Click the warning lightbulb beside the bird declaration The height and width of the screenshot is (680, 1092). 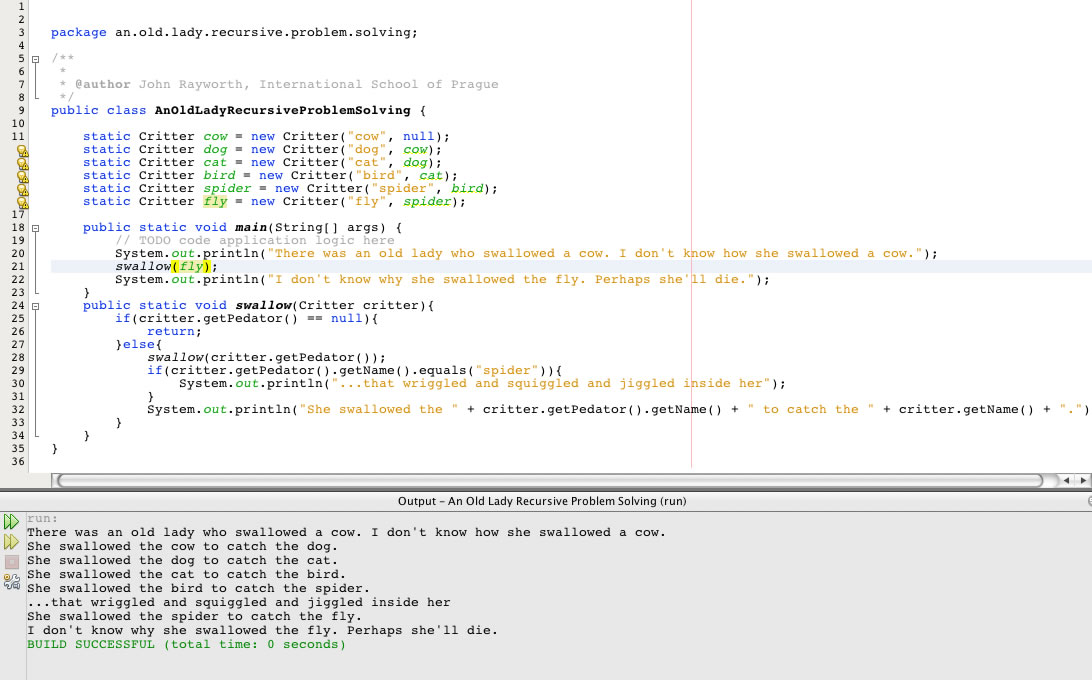(x=20, y=176)
